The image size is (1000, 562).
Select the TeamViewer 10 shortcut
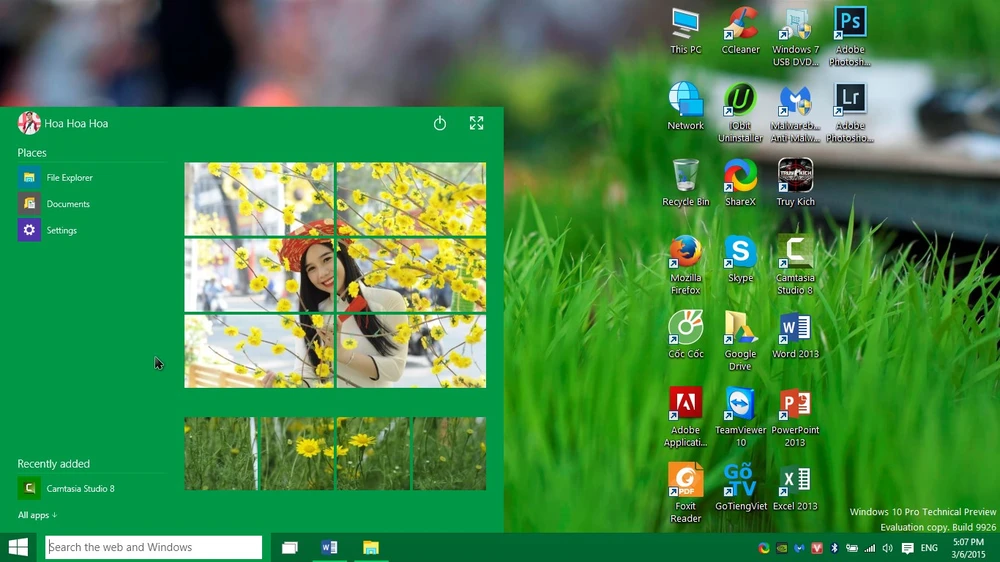pos(740,417)
